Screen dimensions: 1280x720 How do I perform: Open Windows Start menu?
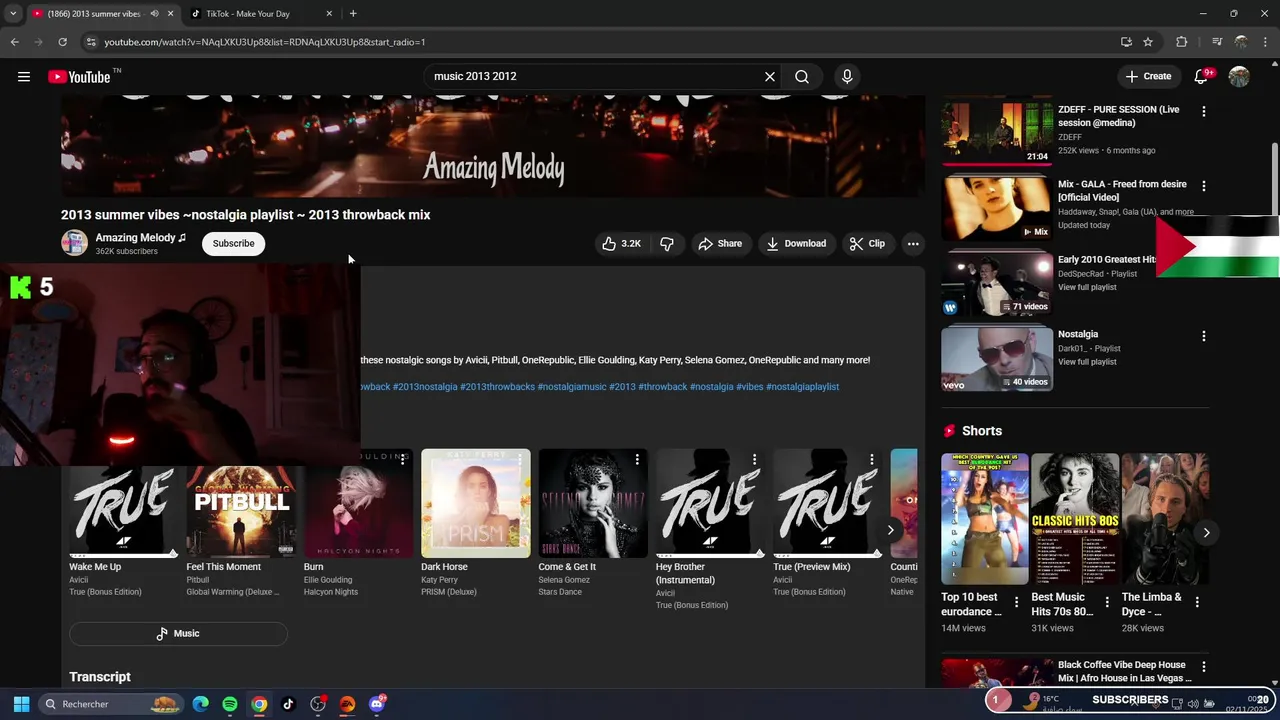click(21, 704)
